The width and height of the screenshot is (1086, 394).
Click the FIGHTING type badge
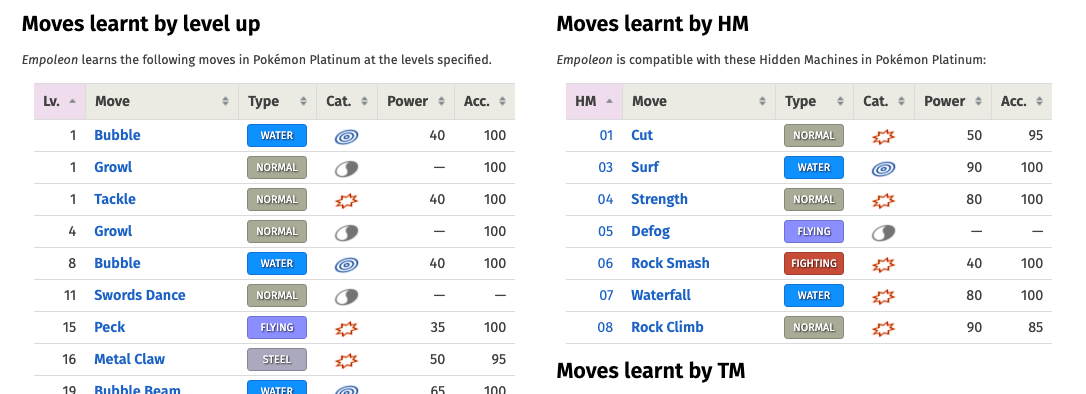tap(814, 263)
